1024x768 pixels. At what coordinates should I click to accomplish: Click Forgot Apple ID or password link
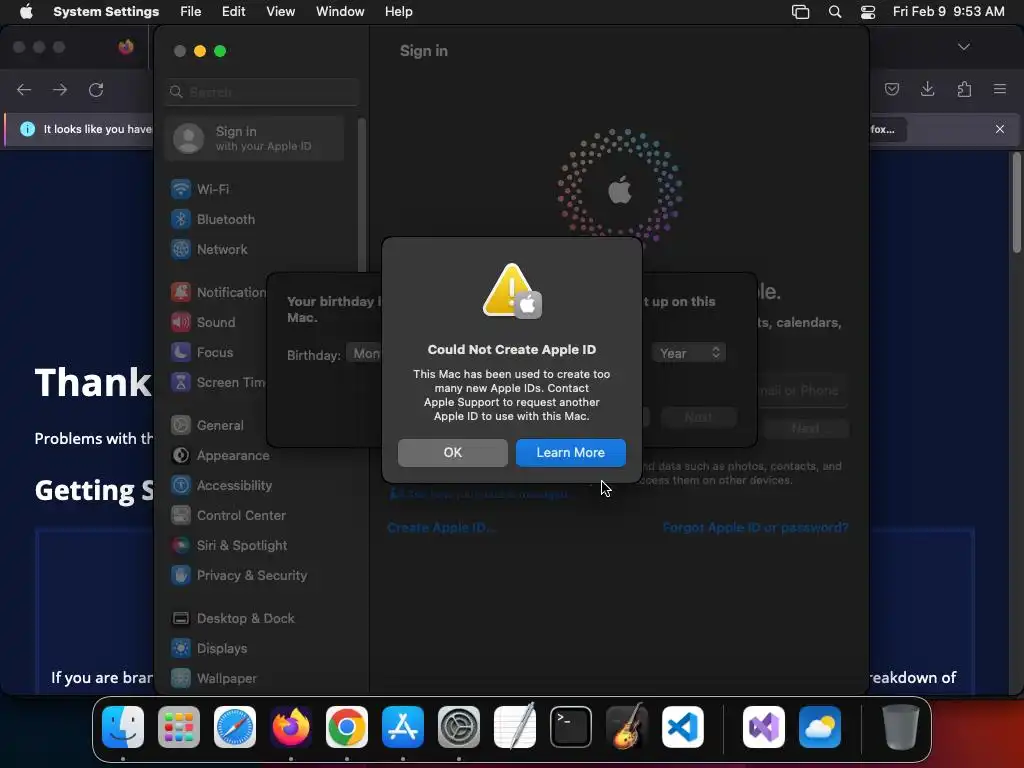tap(756, 528)
